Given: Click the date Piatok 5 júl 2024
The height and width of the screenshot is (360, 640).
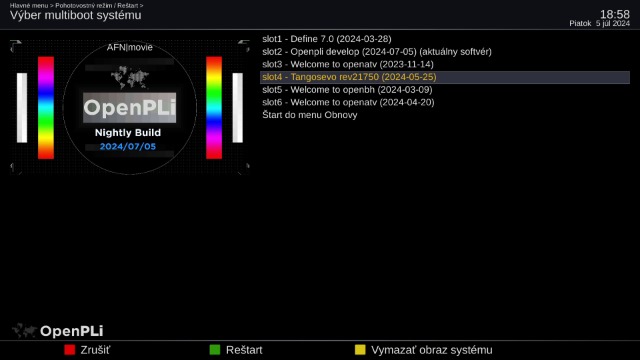Looking at the screenshot, I should pos(599,24).
